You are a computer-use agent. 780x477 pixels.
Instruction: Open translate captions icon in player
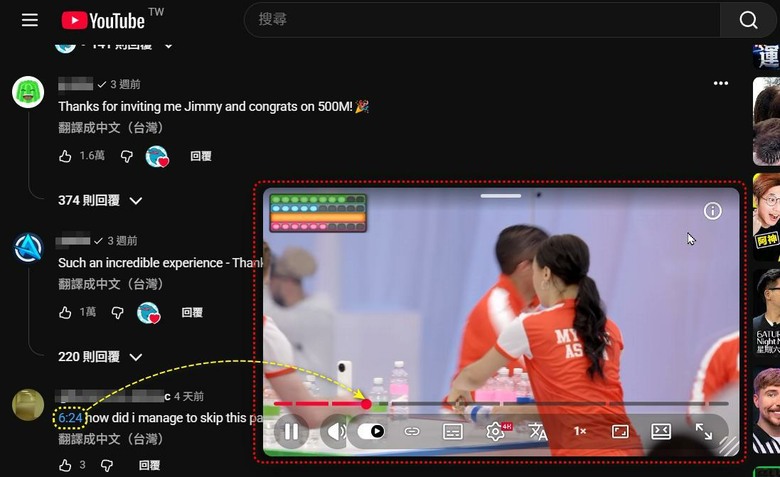[x=538, y=431]
